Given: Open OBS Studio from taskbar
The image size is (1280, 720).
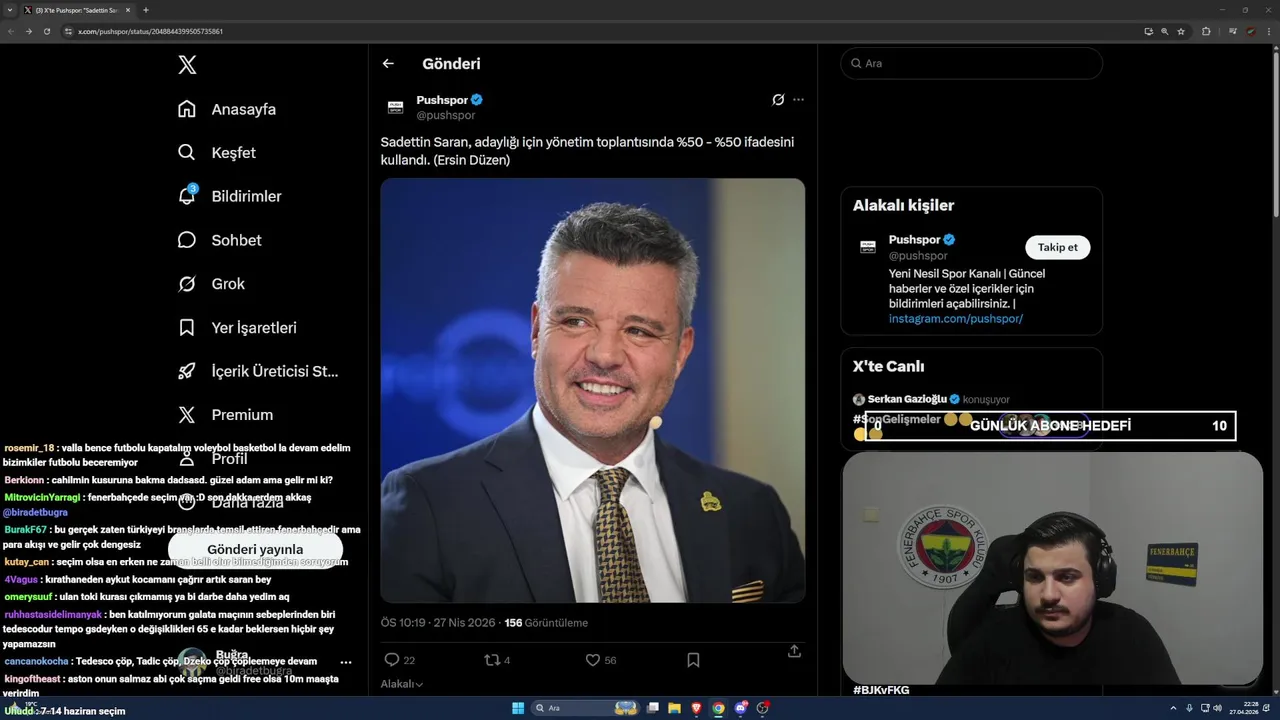Looking at the screenshot, I should tap(763, 708).
